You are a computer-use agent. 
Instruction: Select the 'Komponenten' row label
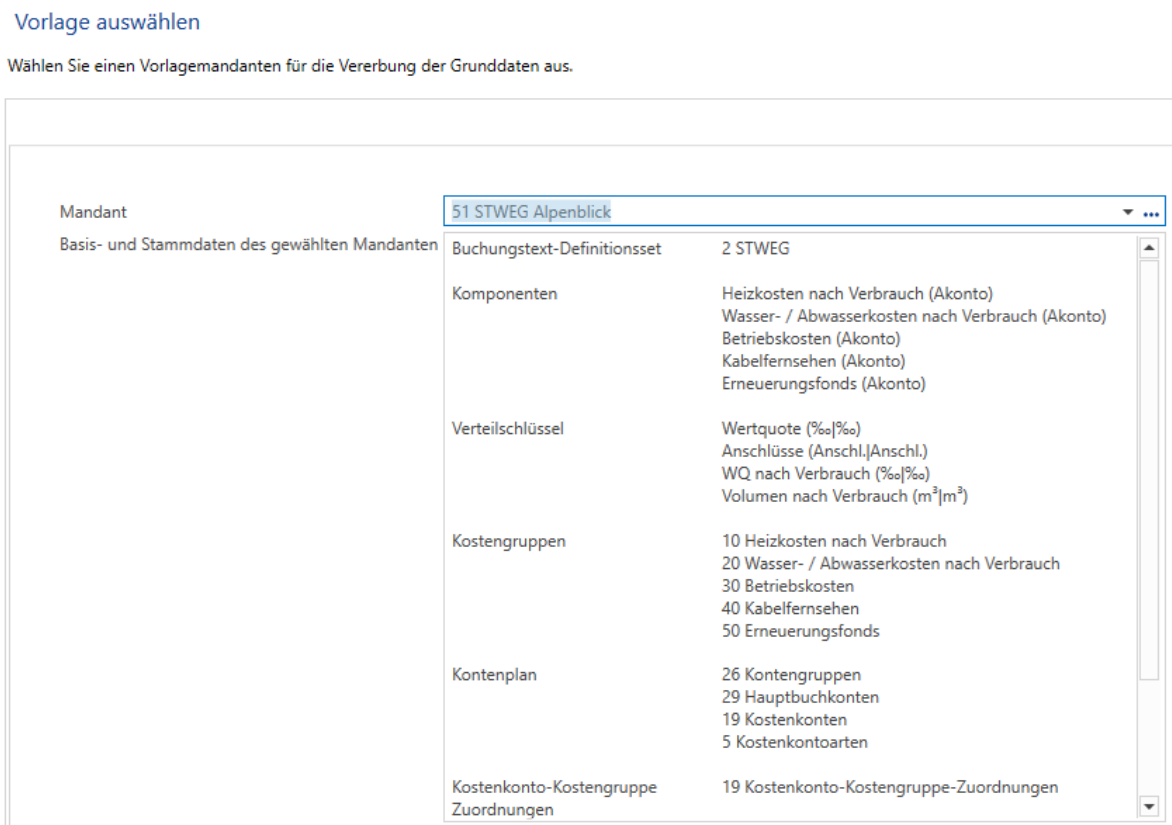click(x=505, y=294)
